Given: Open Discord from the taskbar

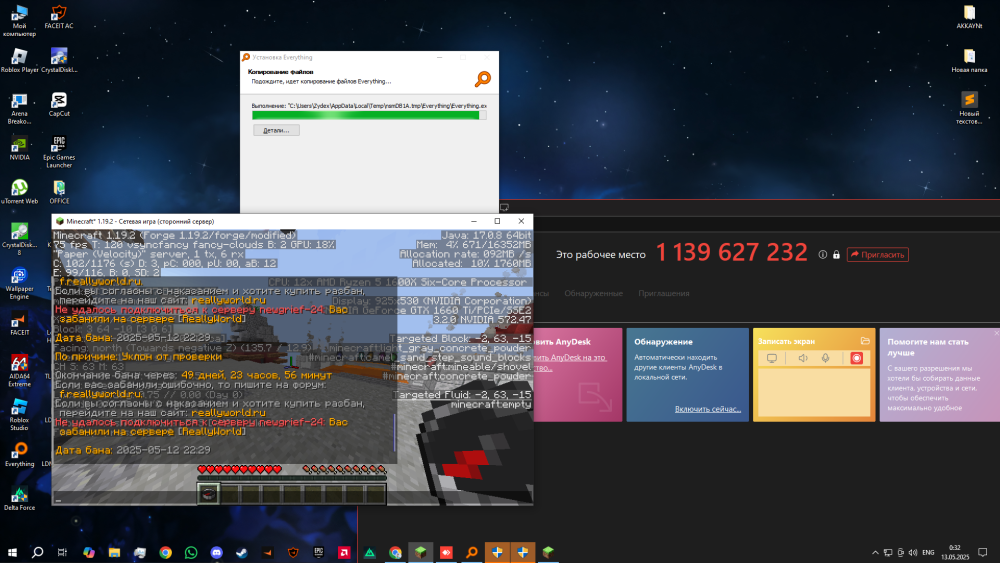Looking at the screenshot, I should 216,552.
